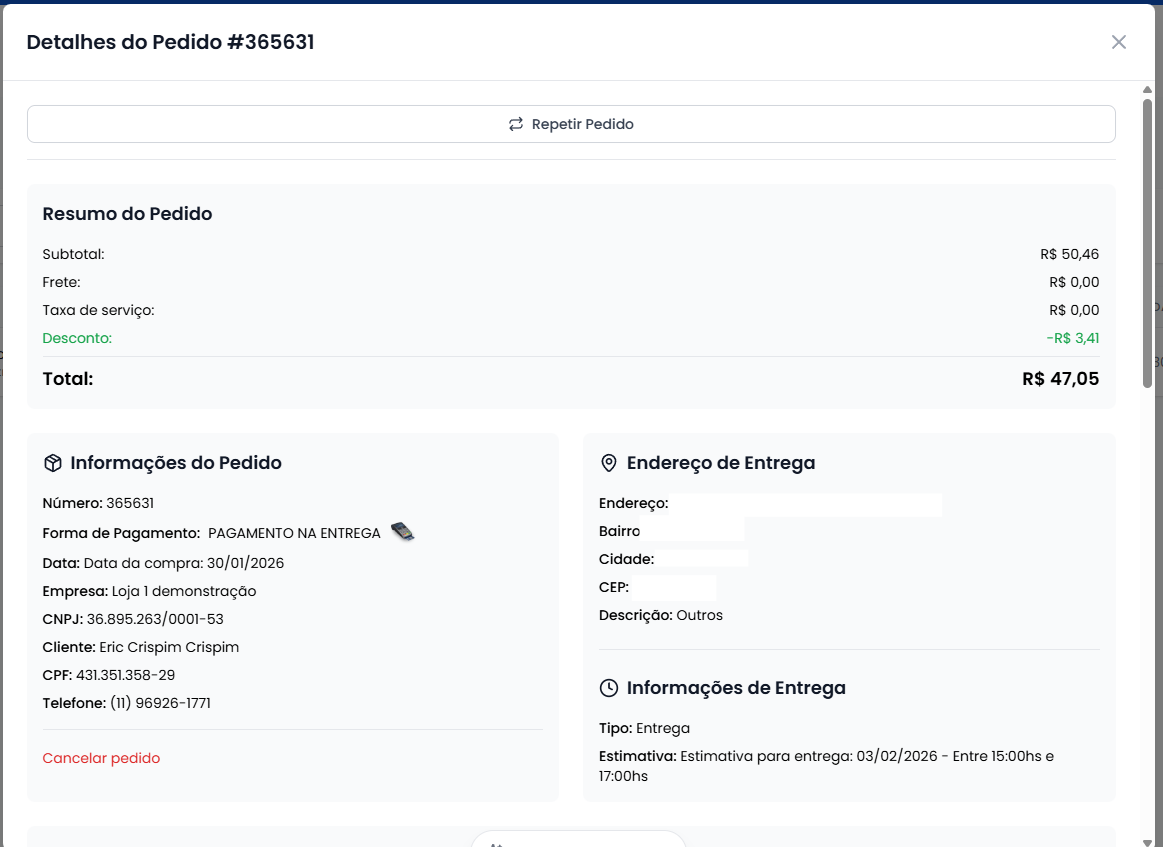
Task: Click the location pin icon by Endereço de Entrega
Action: 608,463
